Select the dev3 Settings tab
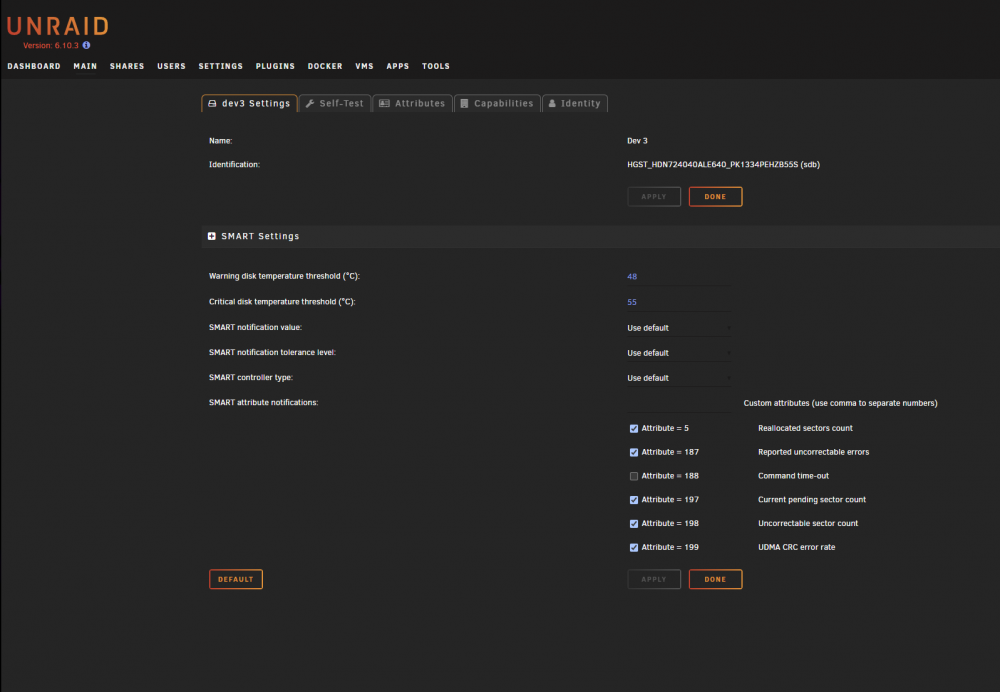 click(x=249, y=103)
